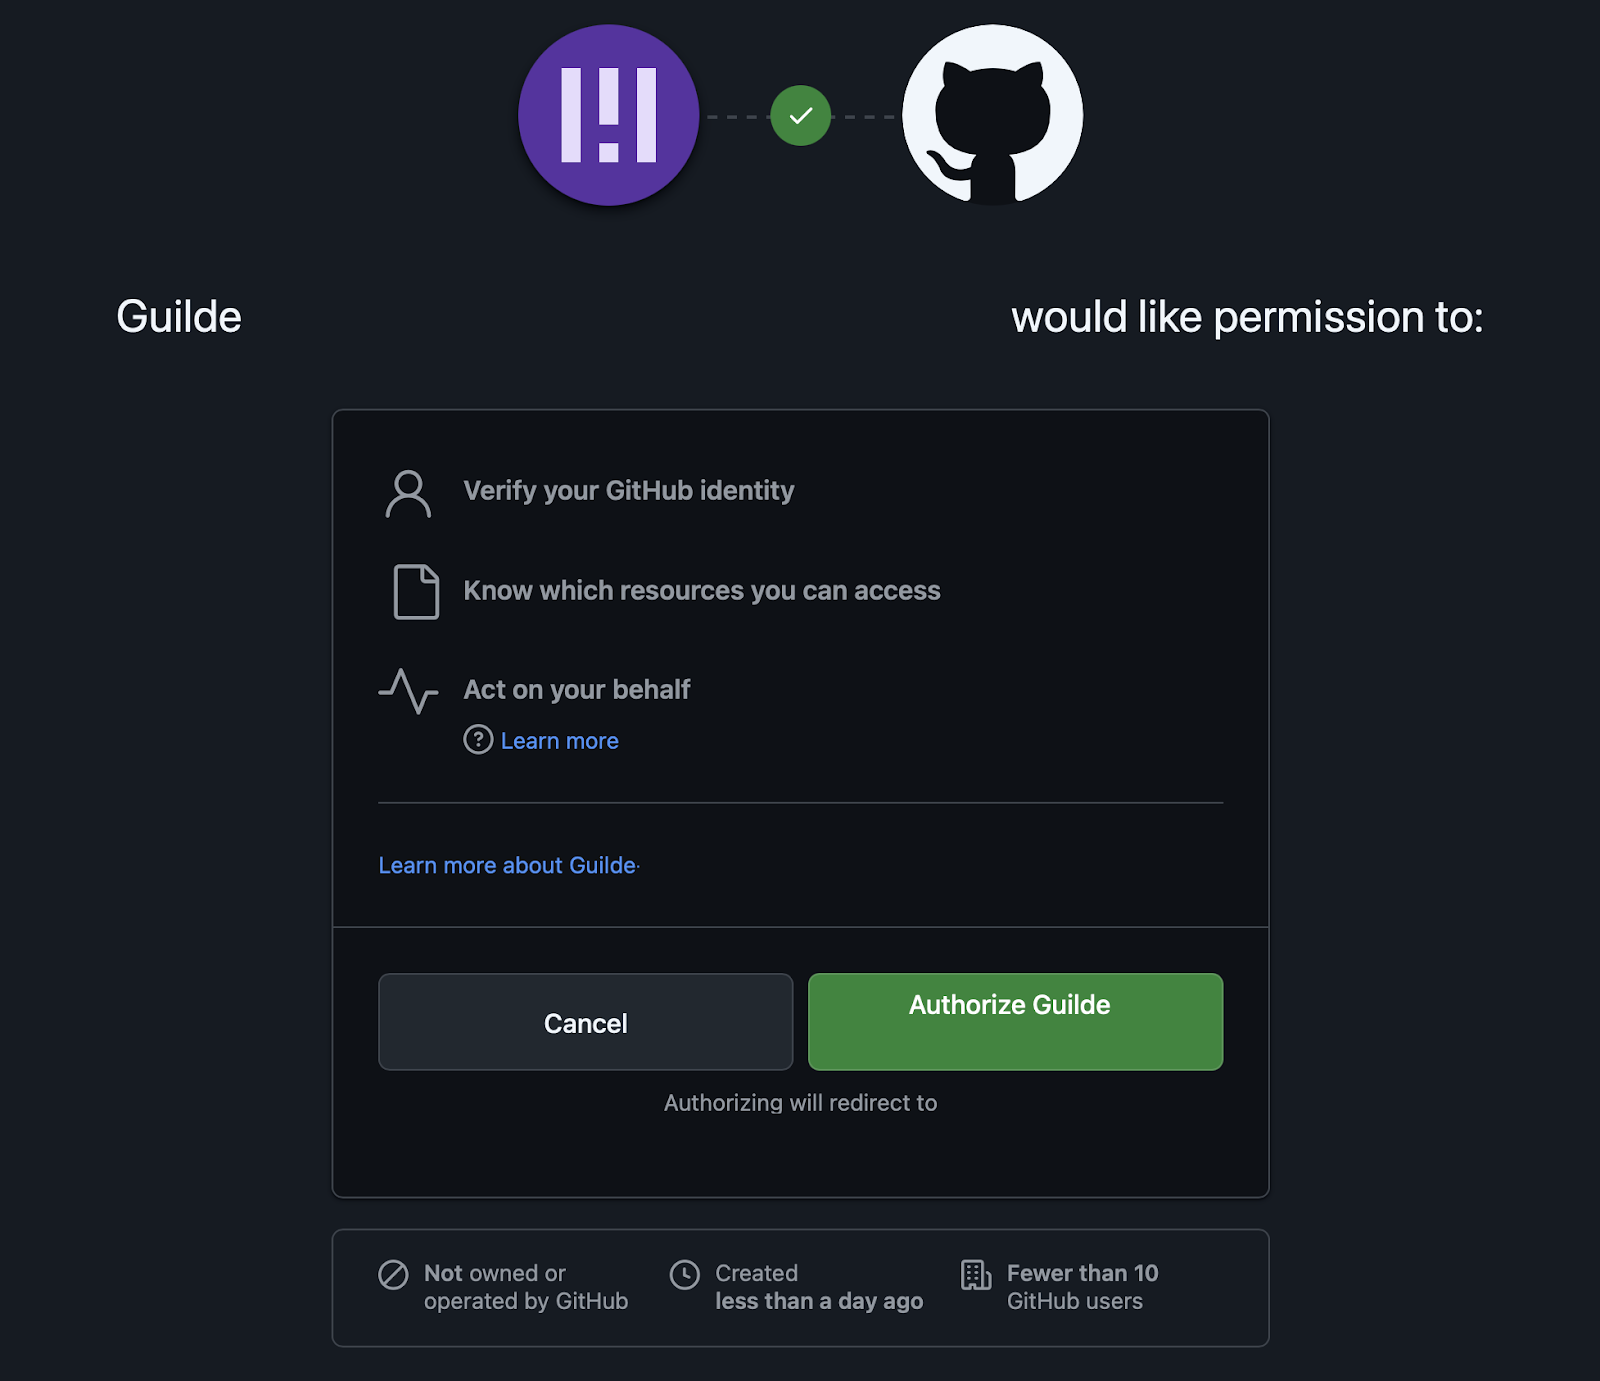
Task: Click the Verify your GitHub identity text
Action: pos(628,491)
